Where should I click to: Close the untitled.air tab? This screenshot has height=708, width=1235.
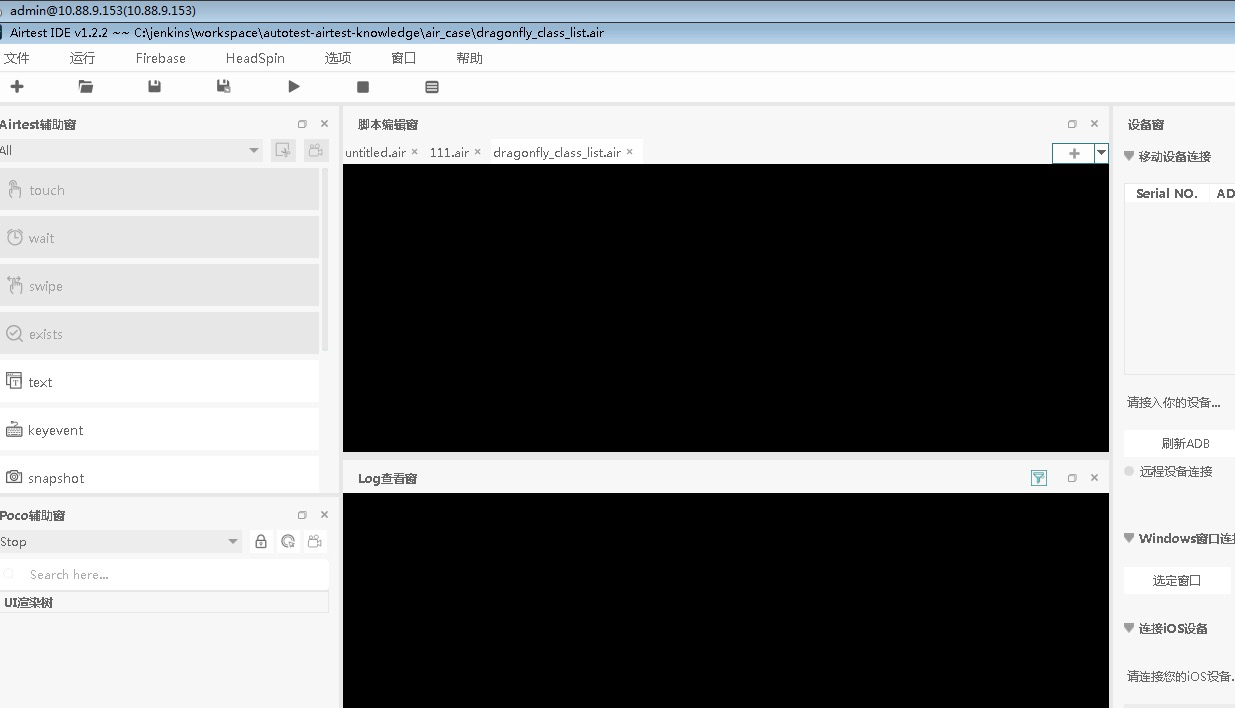pos(414,152)
